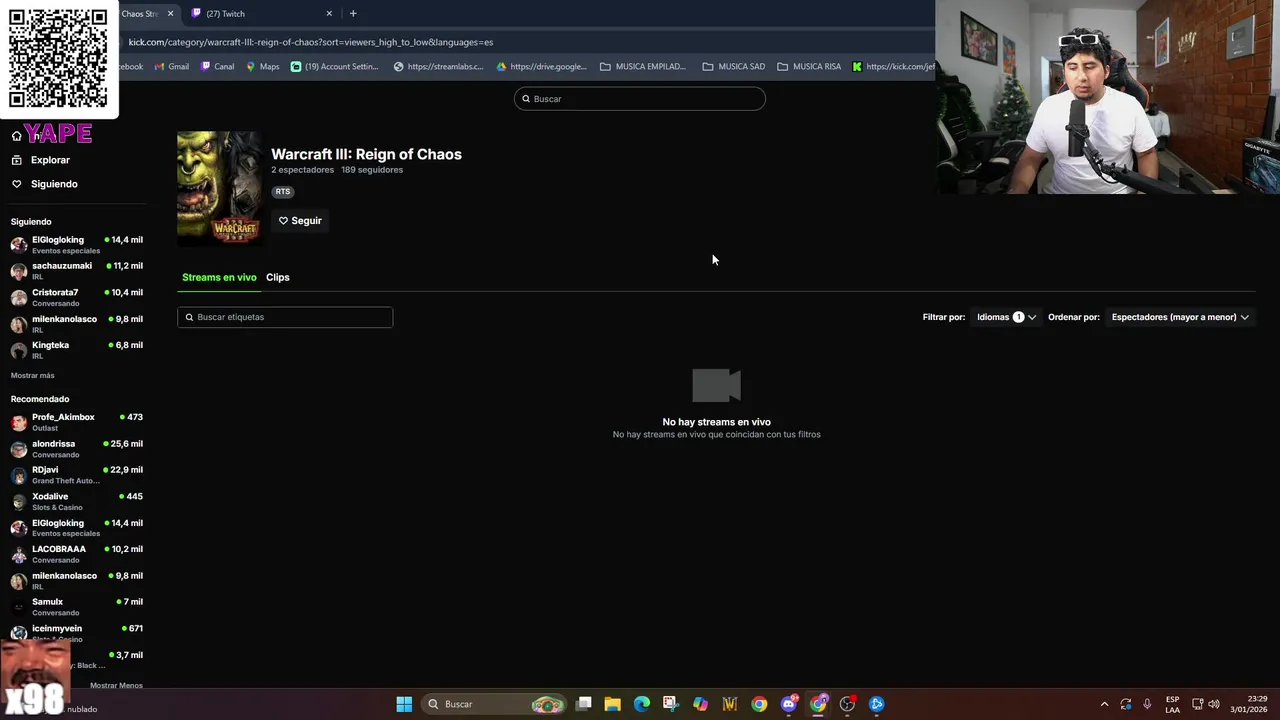Screen dimensions: 1280x720
Task: Open Xodalive recommended channel
Action: coord(77,501)
